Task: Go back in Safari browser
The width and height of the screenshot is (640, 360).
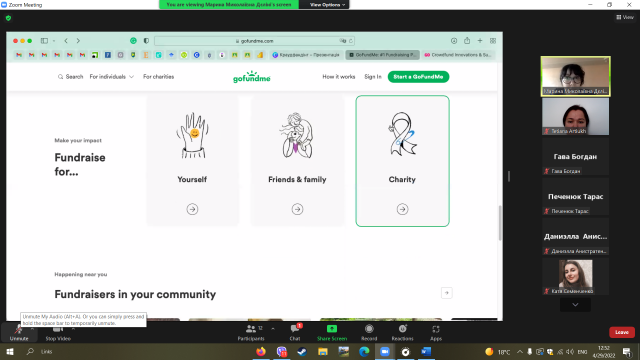Action: pyautogui.click(x=66, y=41)
